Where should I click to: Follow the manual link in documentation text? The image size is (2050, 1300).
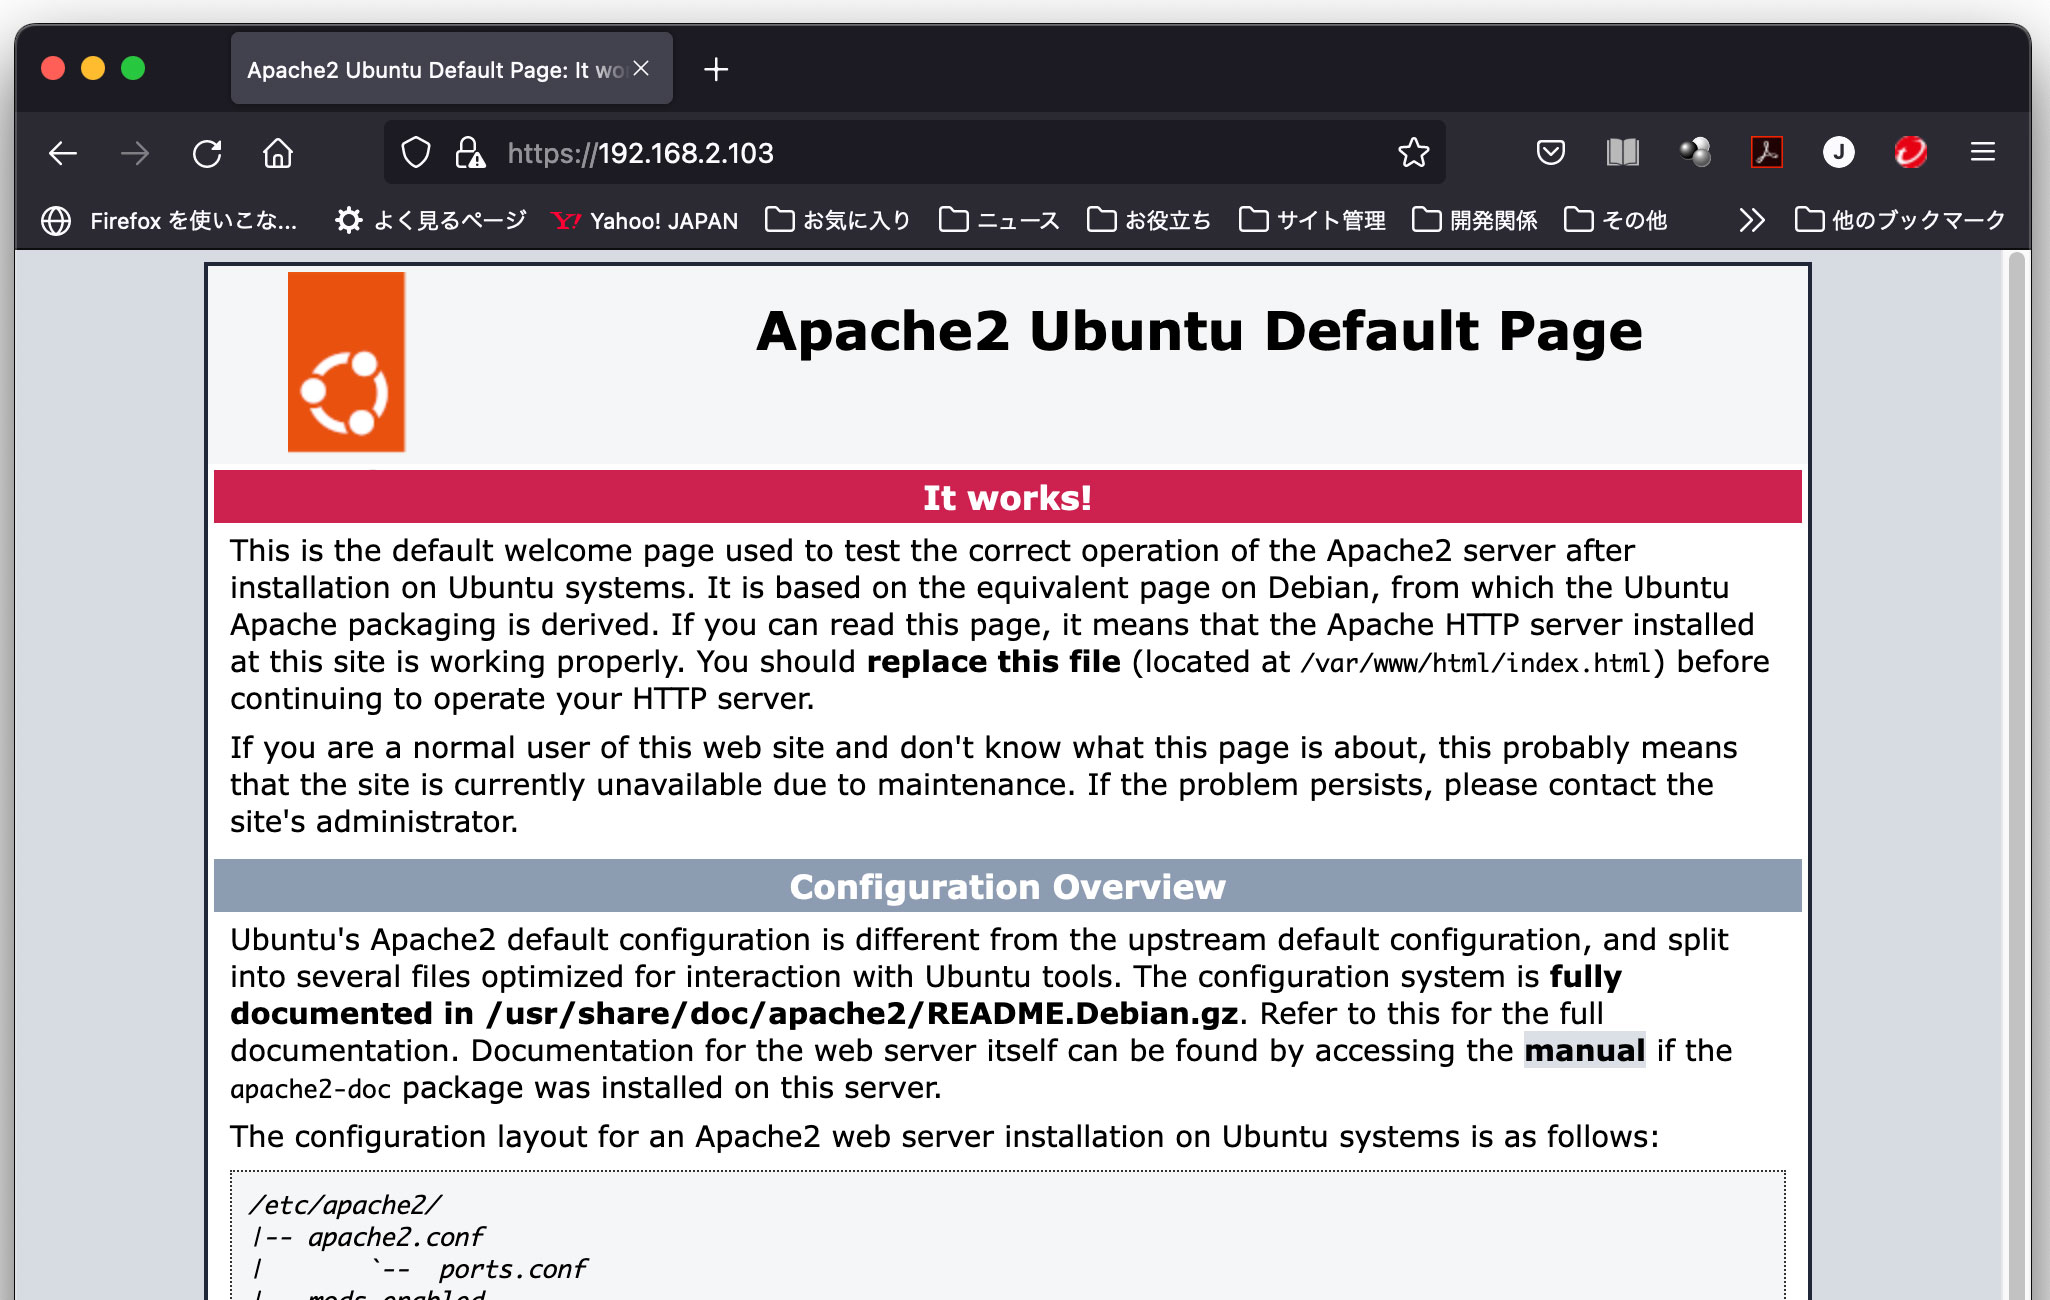(x=1584, y=1050)
